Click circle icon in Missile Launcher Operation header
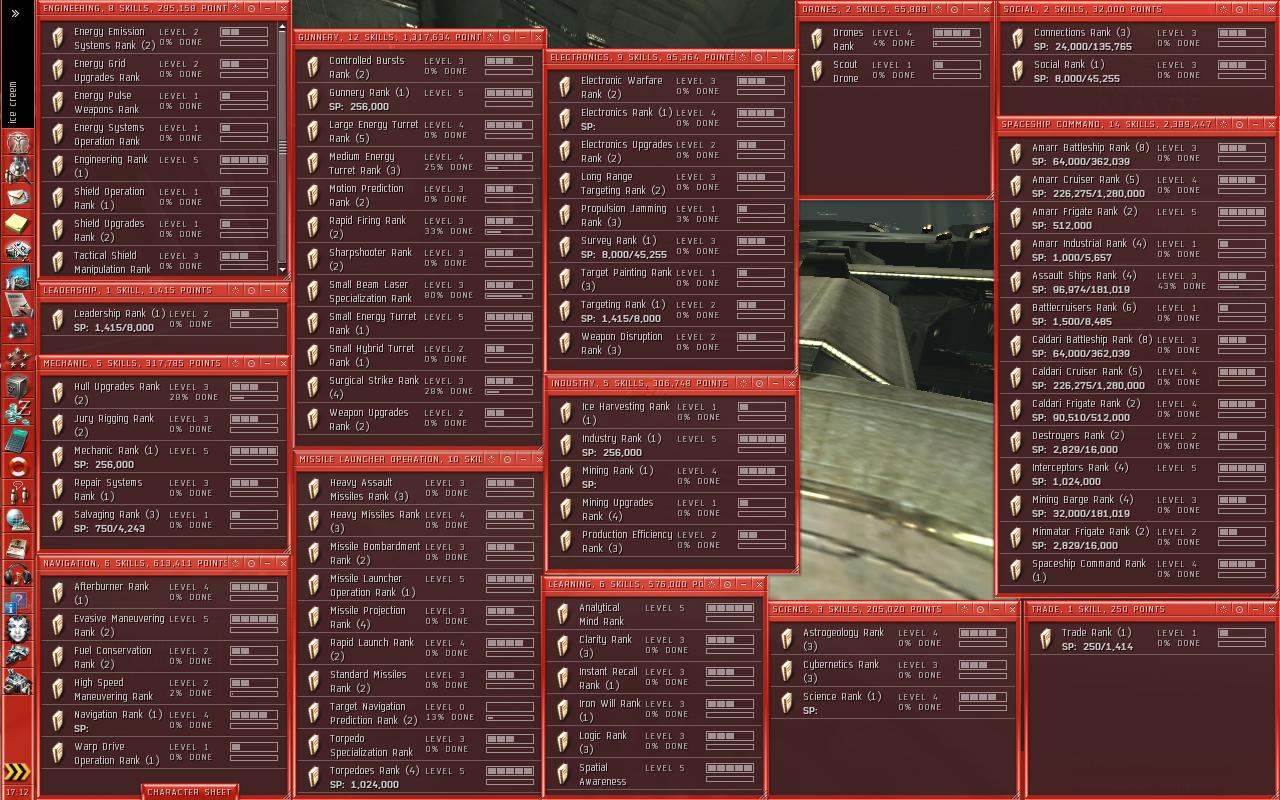The image size is (1280, 800). click(x=506, y=459)
